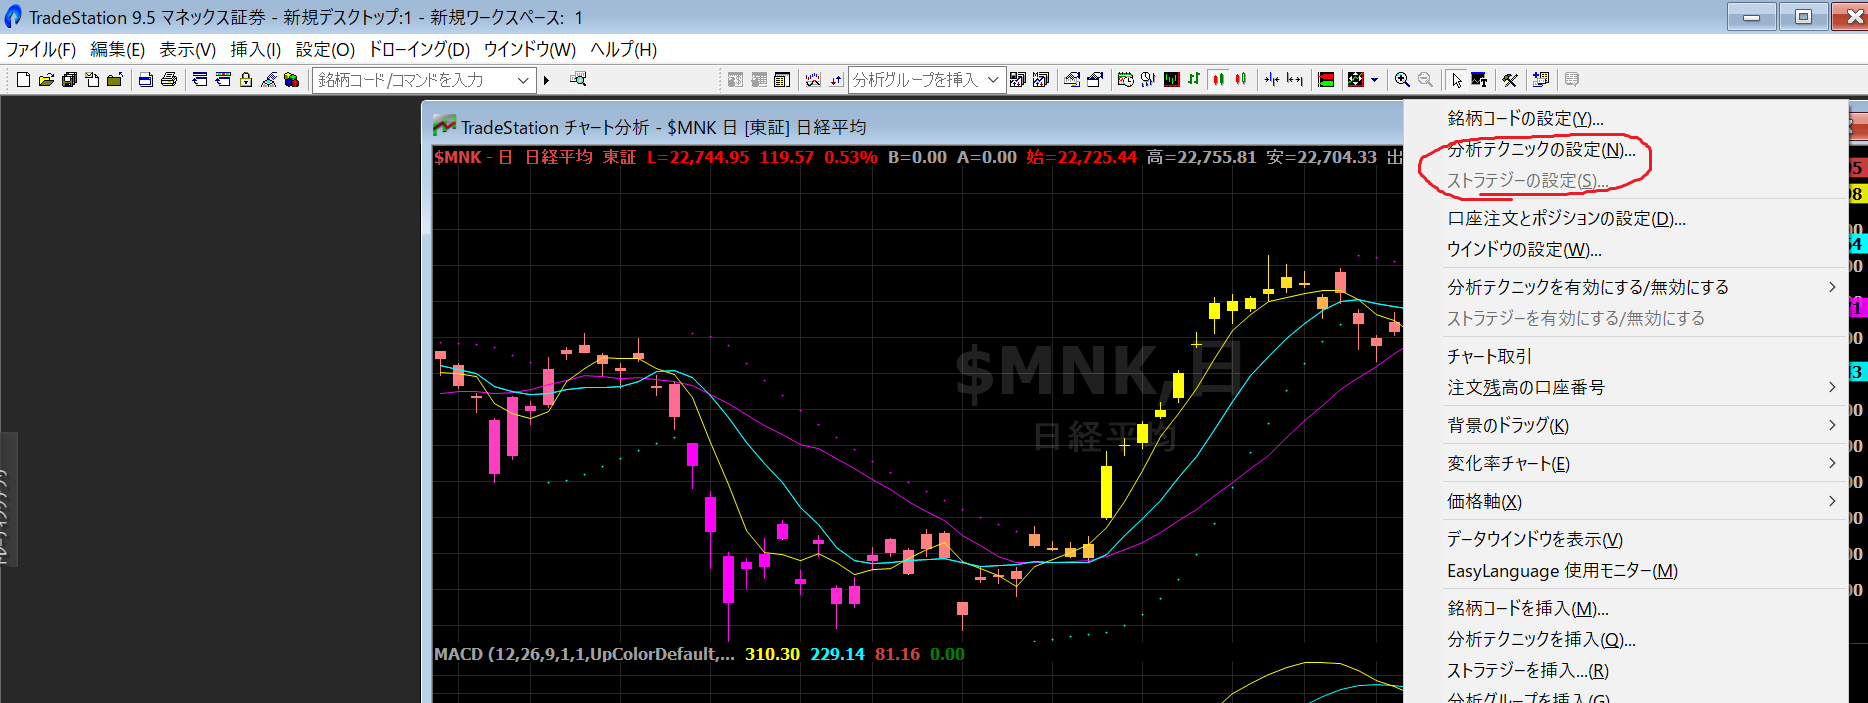Choose 分析テクニックを挿入(Q)... entry
1868x703 pixels.
click(x=1625, y=639)
